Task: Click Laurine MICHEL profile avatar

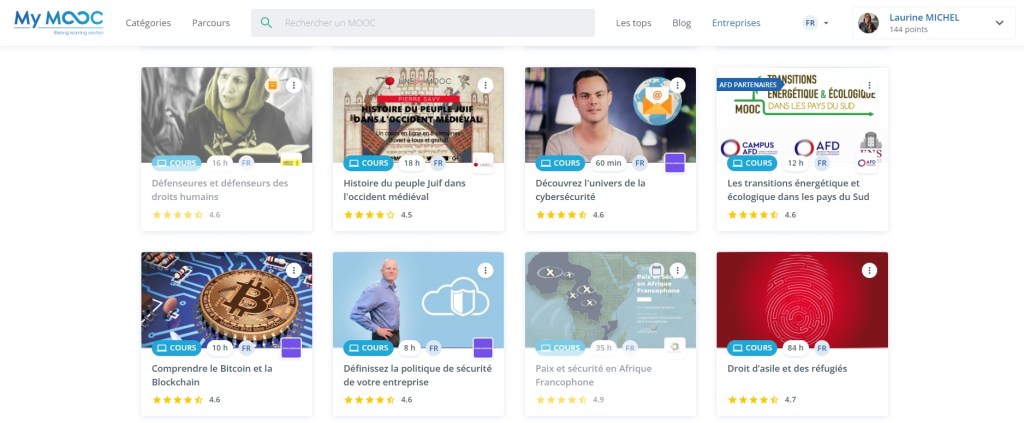Action: 868,23
